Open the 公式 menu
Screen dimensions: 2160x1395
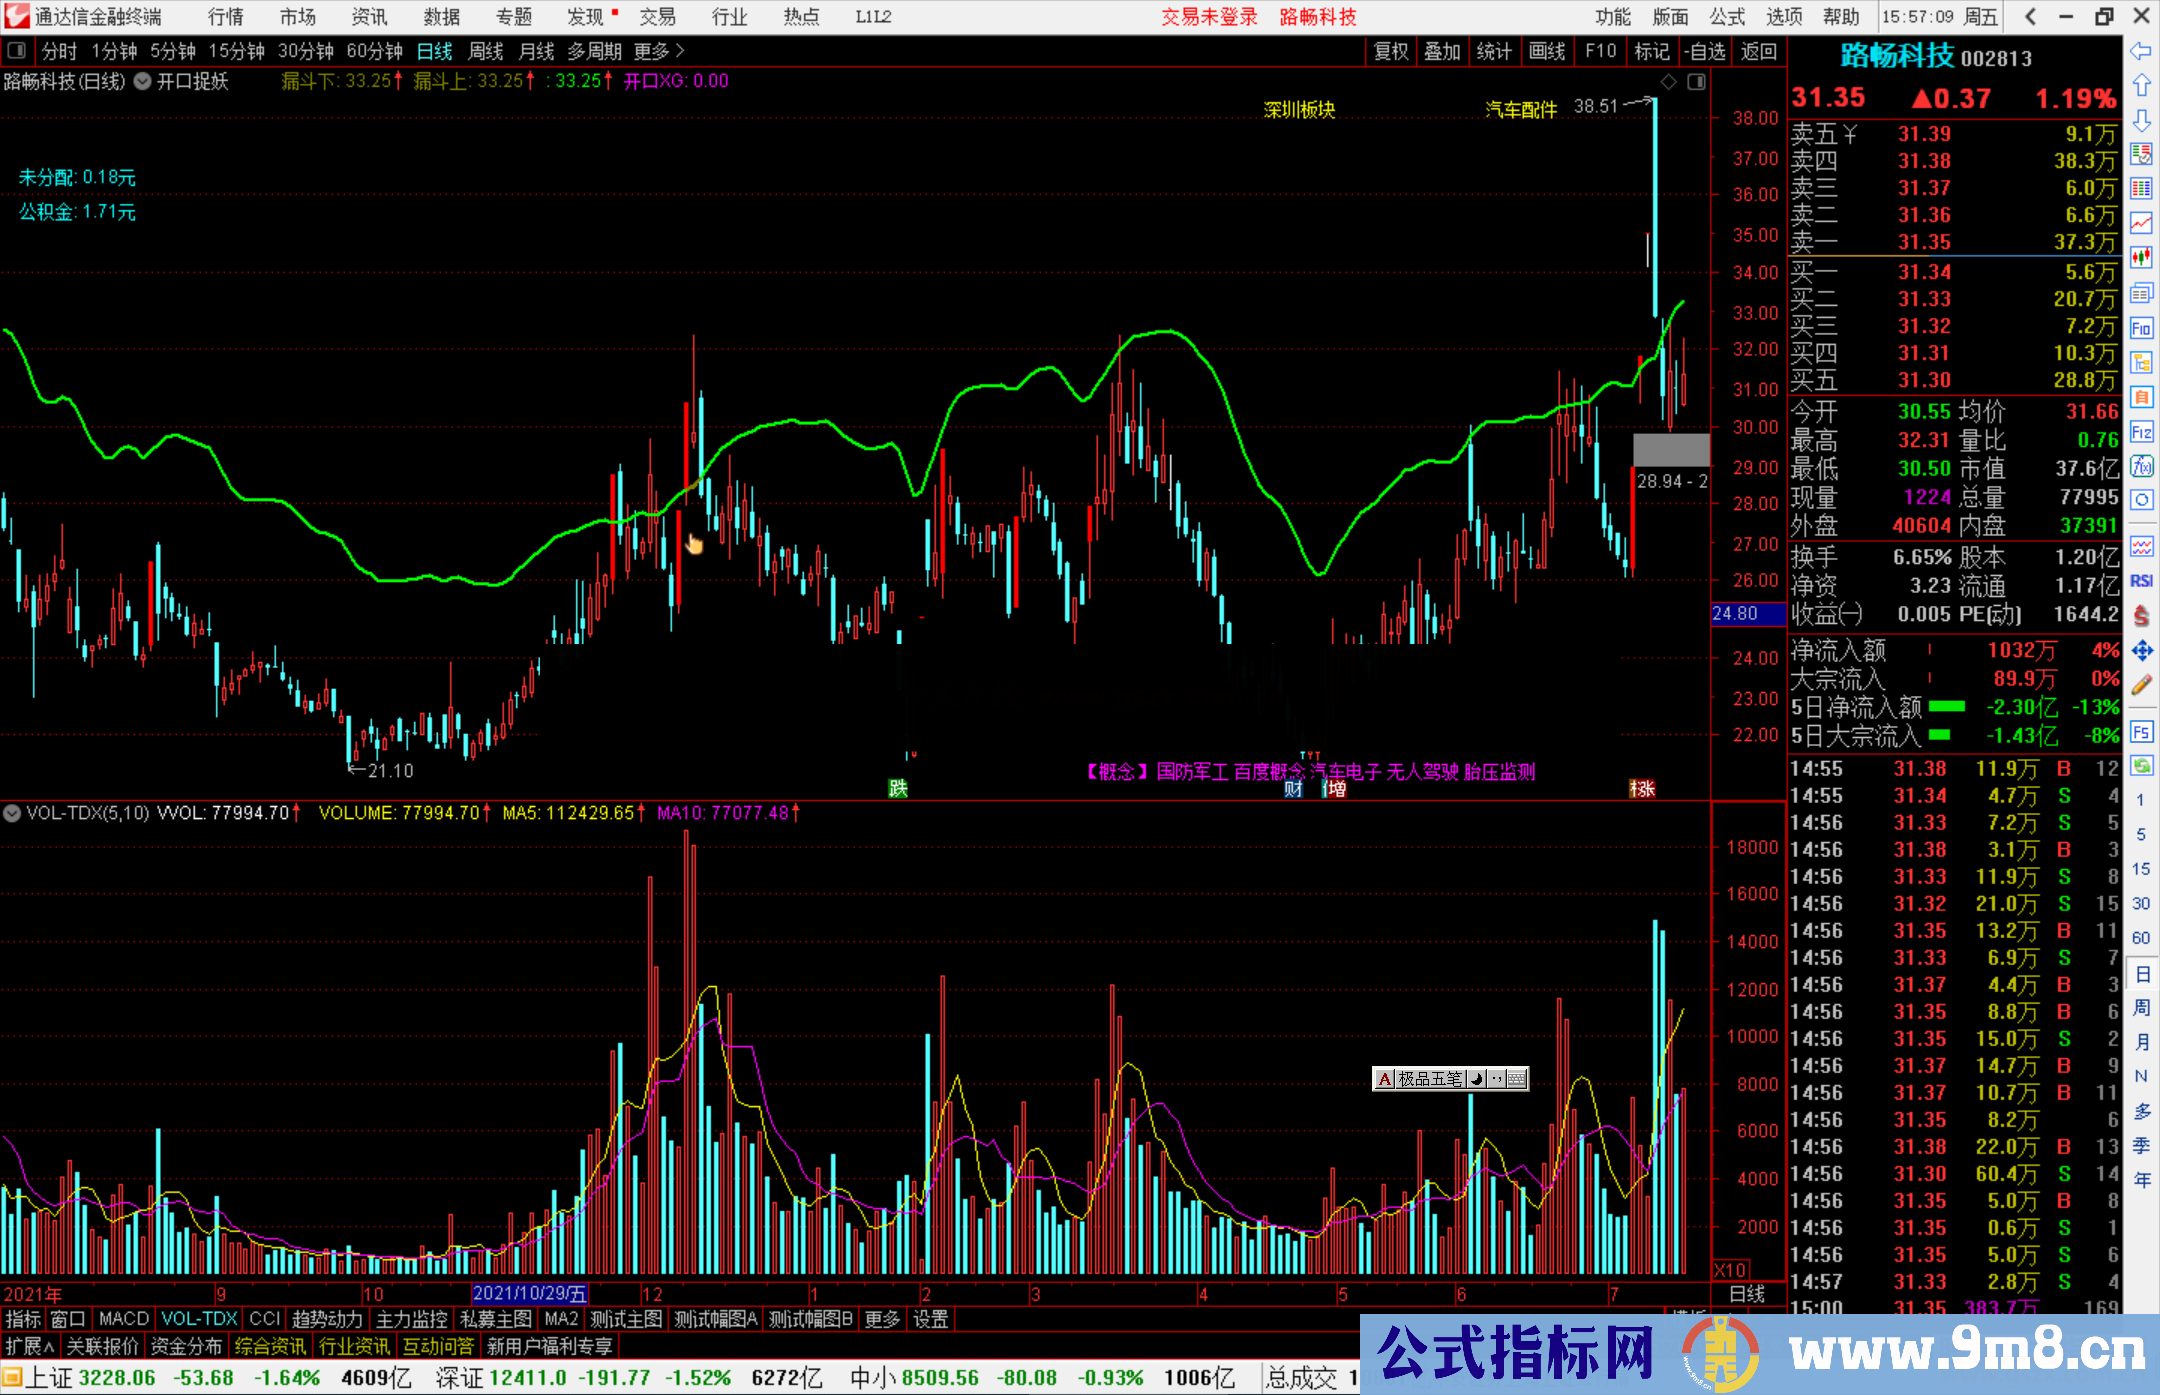click(x=1726, y=17)
